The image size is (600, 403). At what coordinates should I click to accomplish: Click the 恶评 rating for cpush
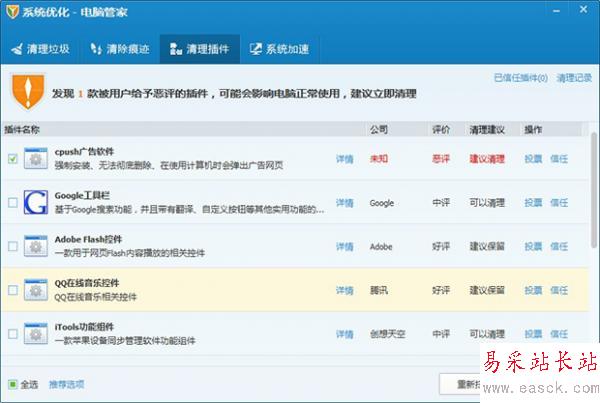441,158
